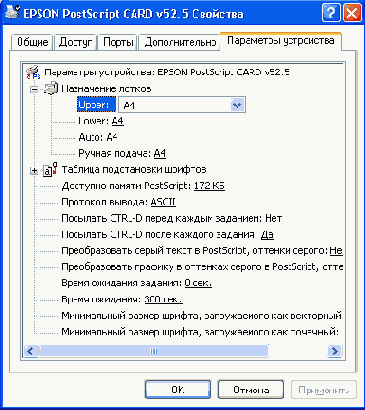Click the Применить button

pyautogui.click(x=324, y=389)
